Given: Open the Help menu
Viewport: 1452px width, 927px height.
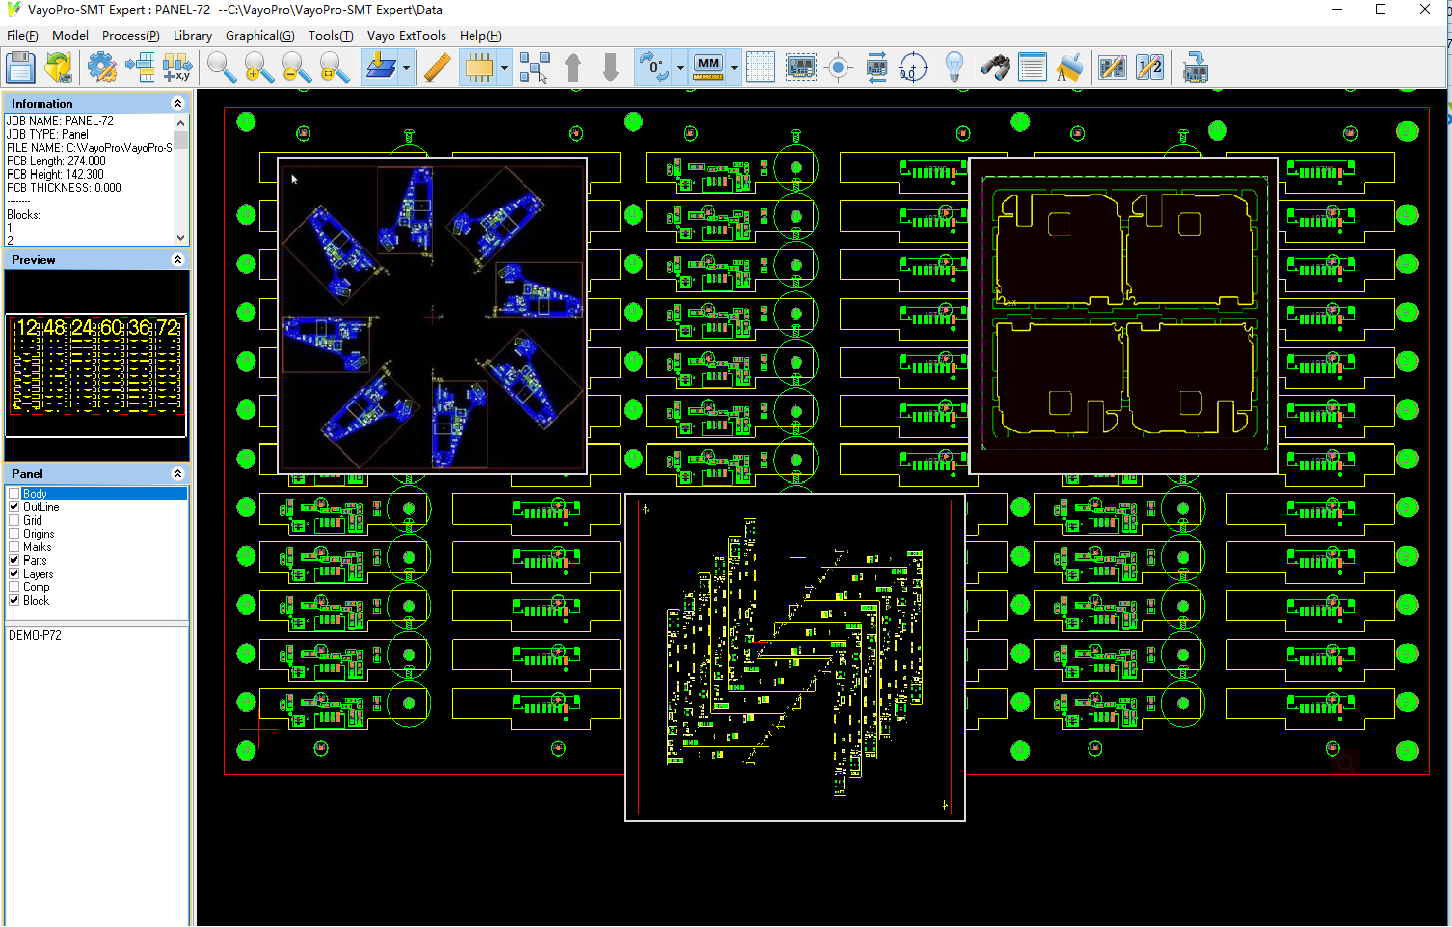Looking at the screenshot, I should 480,35.
